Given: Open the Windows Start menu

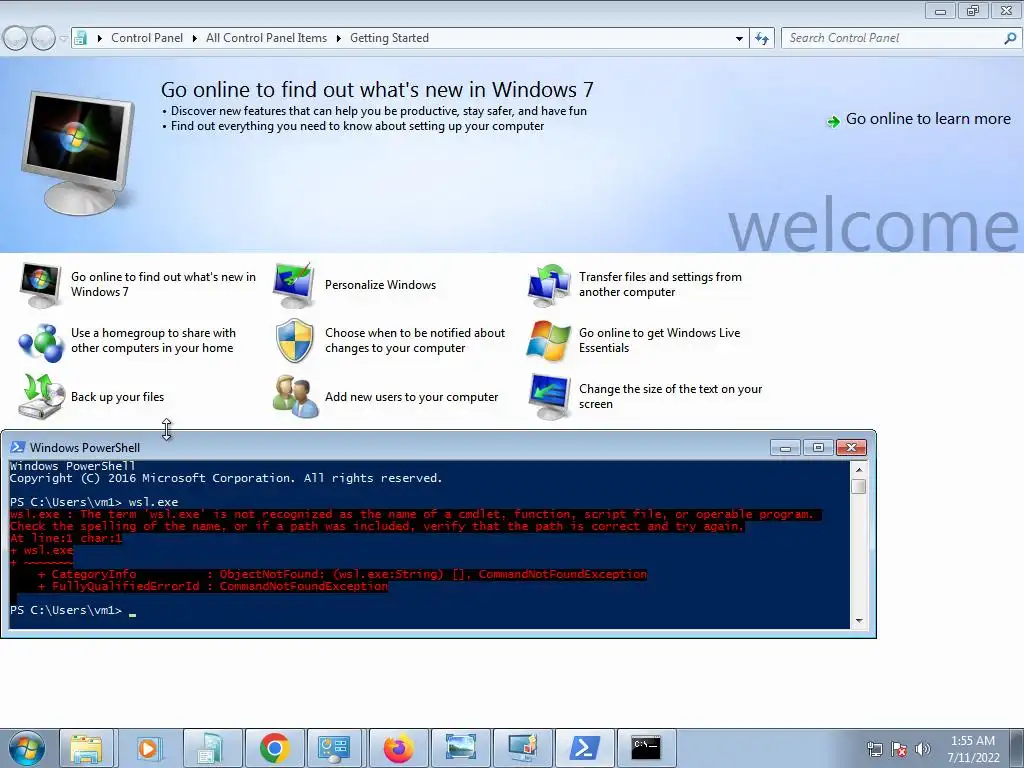Looking at the screenshot, I should pyautogui.click(x=26, y=748).
